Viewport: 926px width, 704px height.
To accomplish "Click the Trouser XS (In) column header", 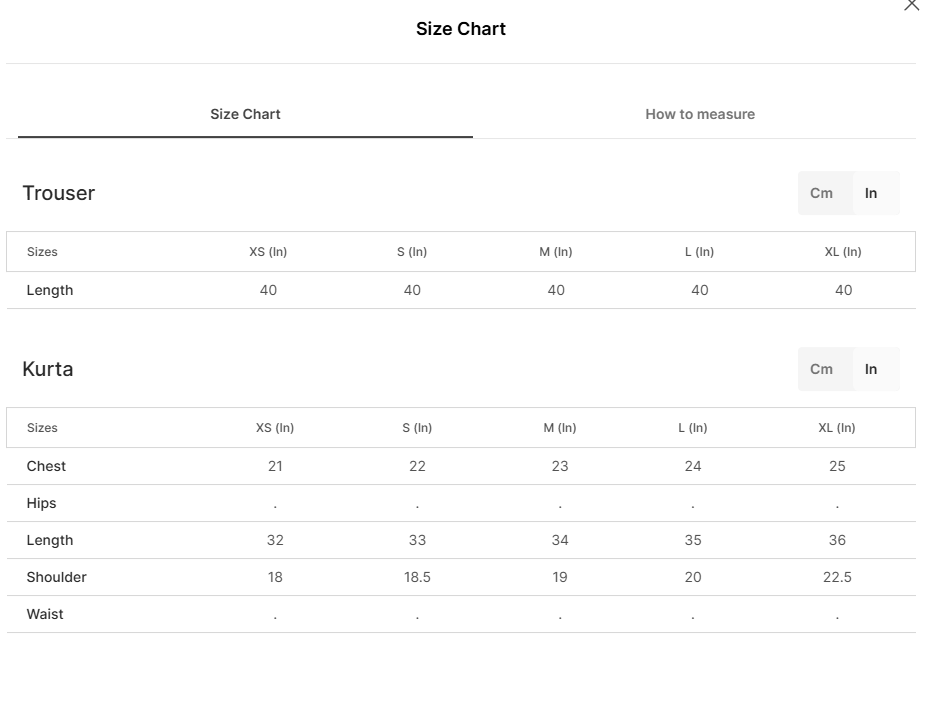I will click(268, 252).
